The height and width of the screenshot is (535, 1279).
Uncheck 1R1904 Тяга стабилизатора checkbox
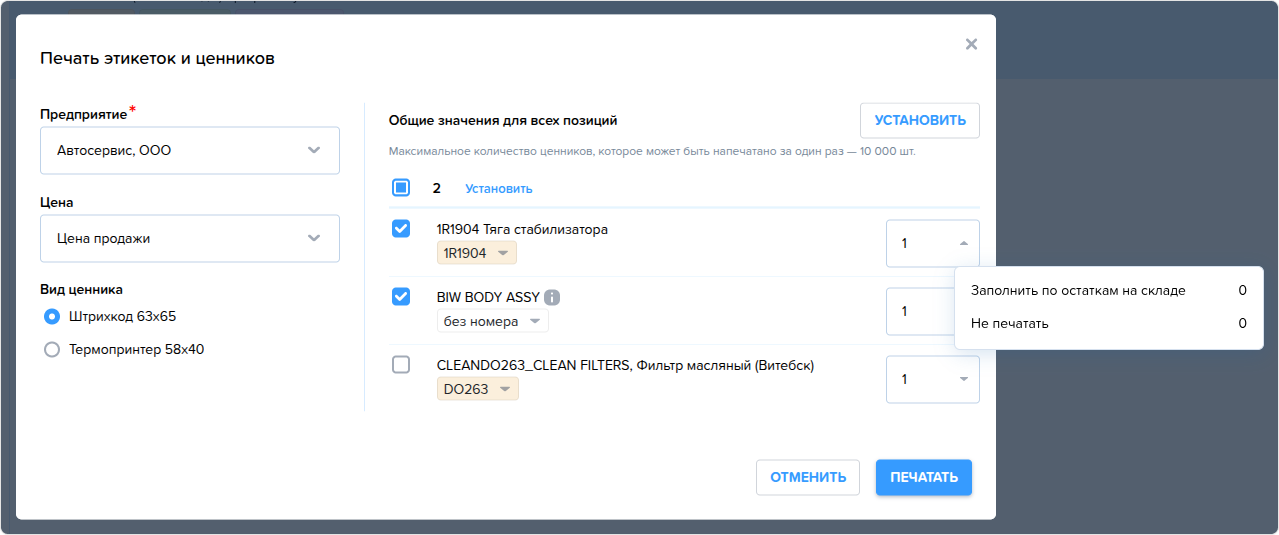(401, 229)
